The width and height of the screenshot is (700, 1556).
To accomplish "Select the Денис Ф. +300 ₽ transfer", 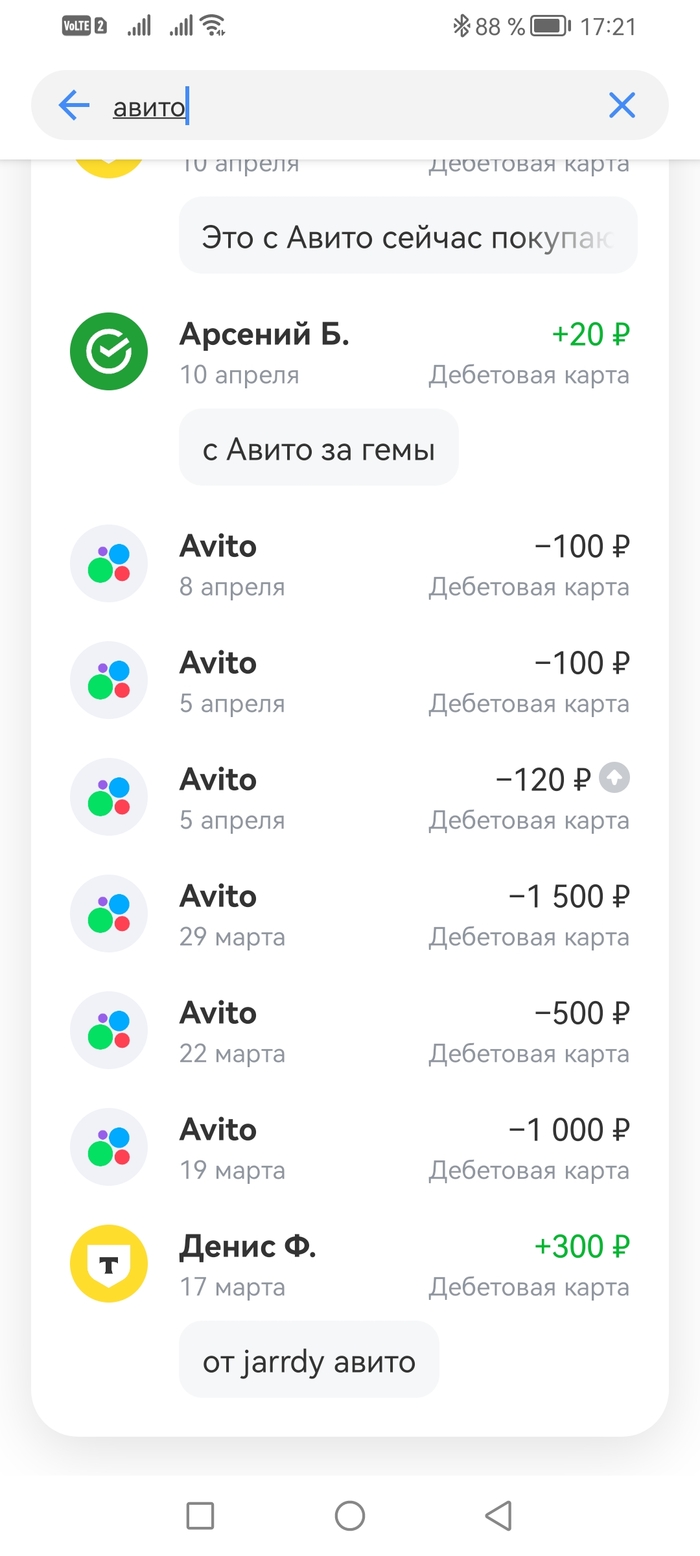I will (400, 1263).
